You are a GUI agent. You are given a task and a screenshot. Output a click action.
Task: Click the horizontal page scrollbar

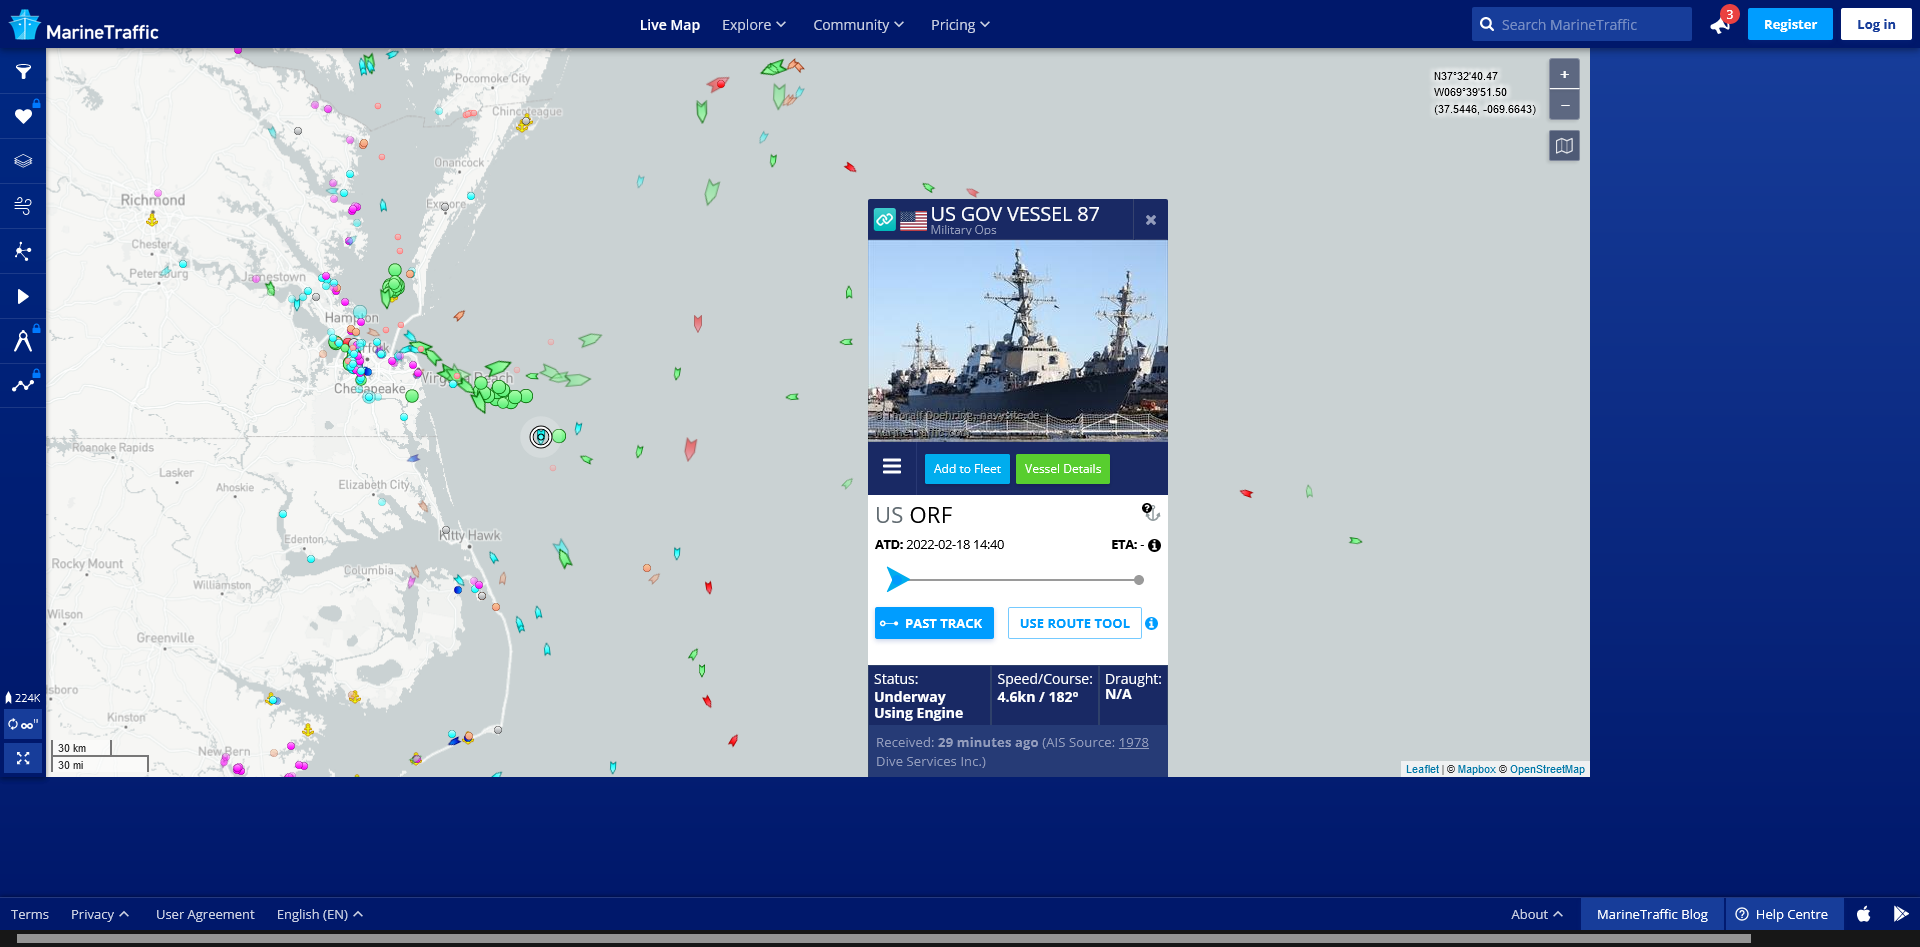coord(884,939)
